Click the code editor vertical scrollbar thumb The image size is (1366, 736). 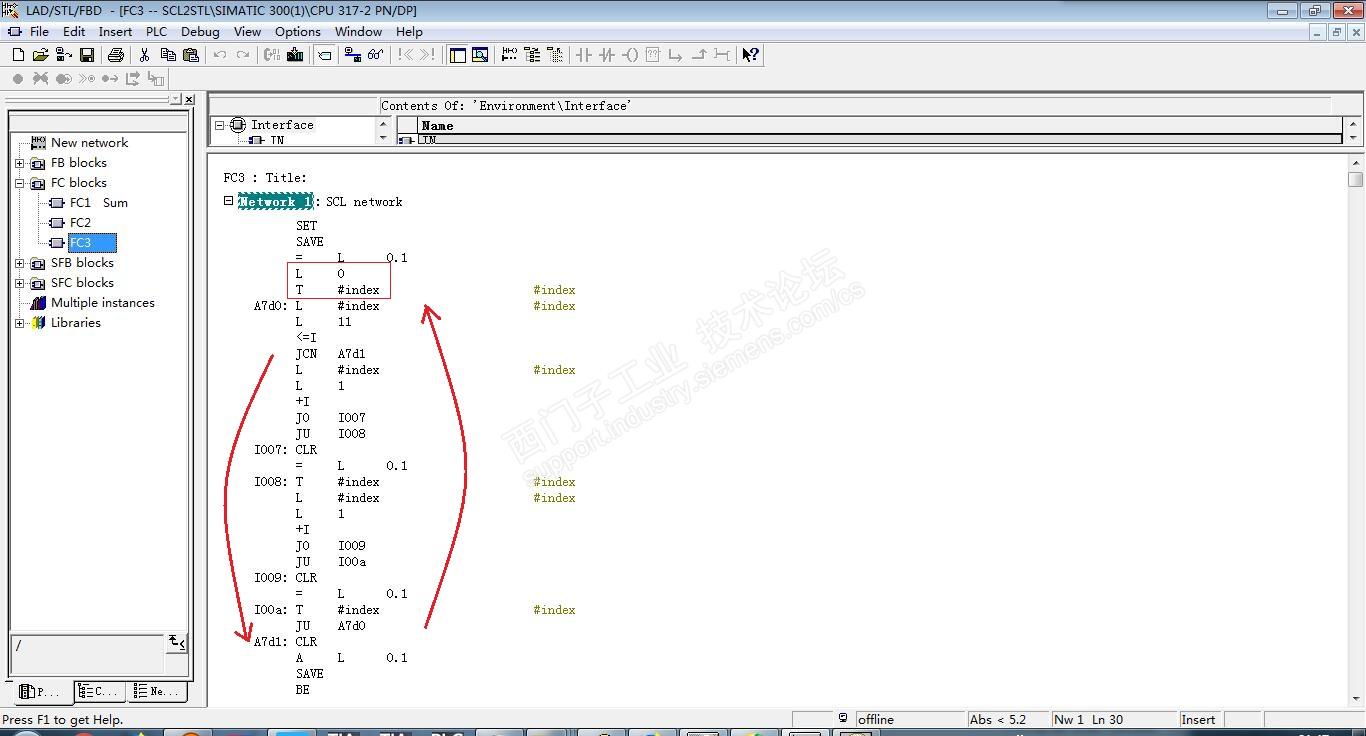pos(1355,180)
